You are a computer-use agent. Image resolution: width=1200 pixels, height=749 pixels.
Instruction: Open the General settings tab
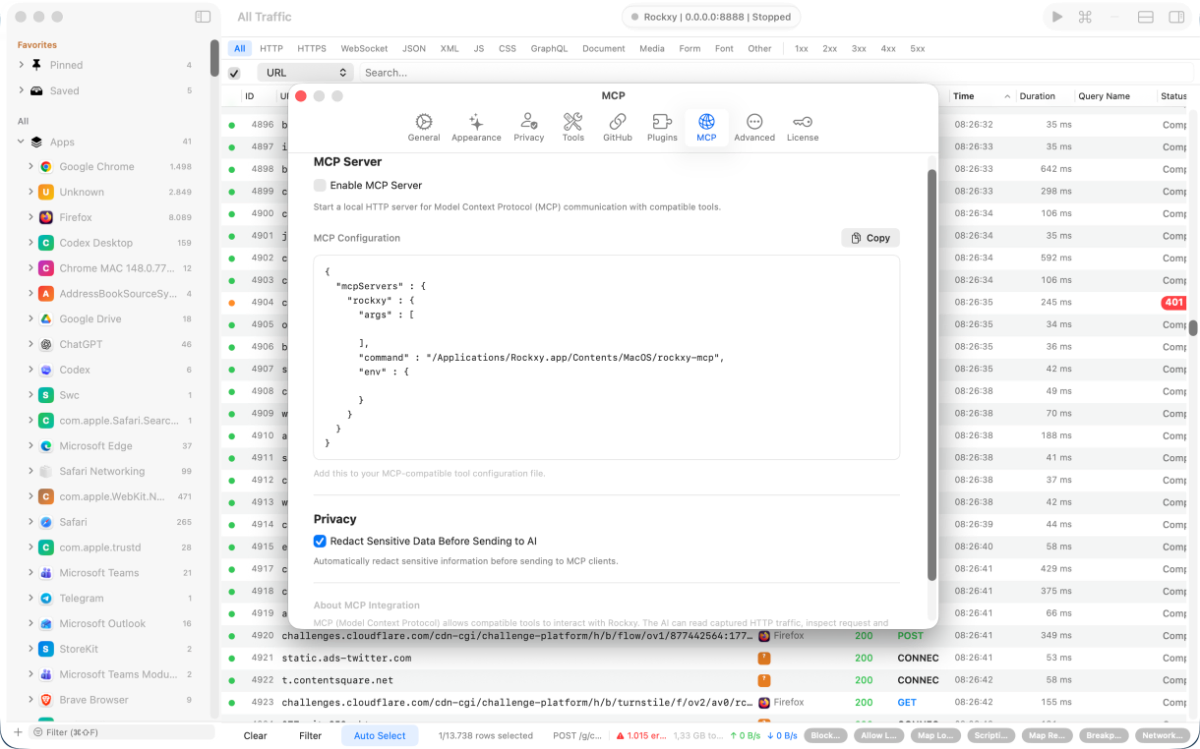pyautogui.click(x=424, y=127)
